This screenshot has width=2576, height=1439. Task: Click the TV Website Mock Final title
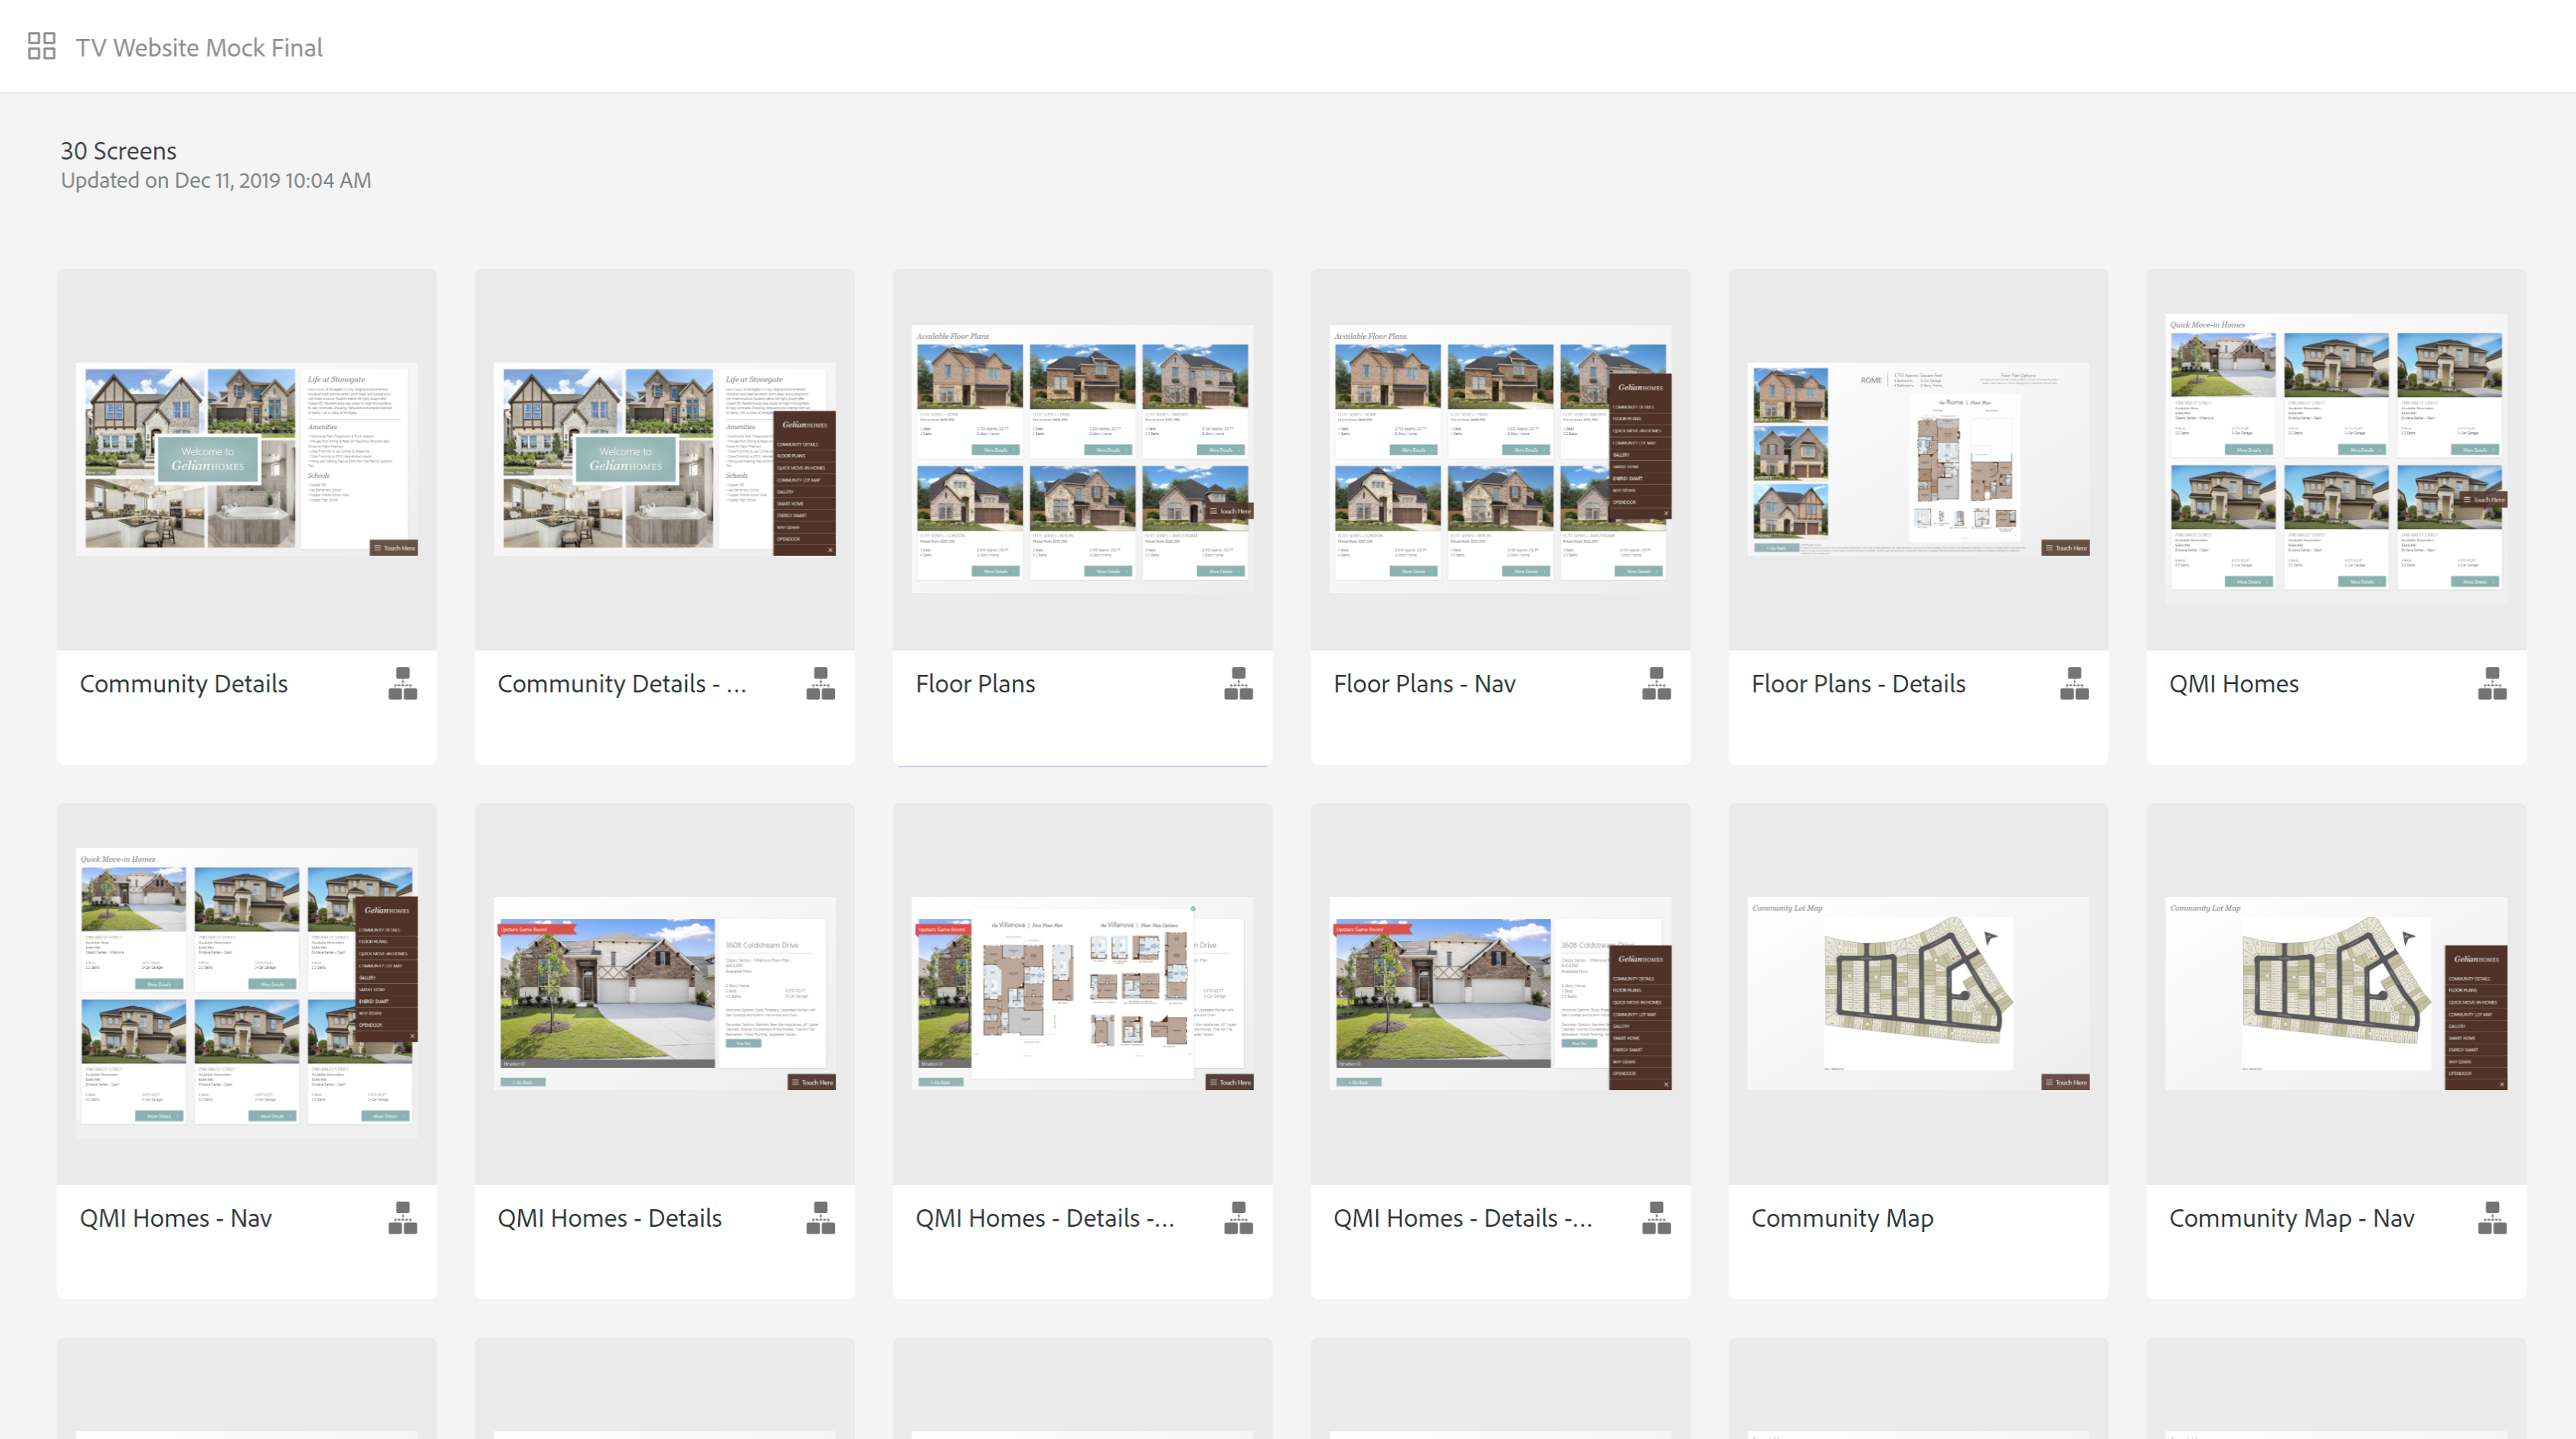click(199, 47)
